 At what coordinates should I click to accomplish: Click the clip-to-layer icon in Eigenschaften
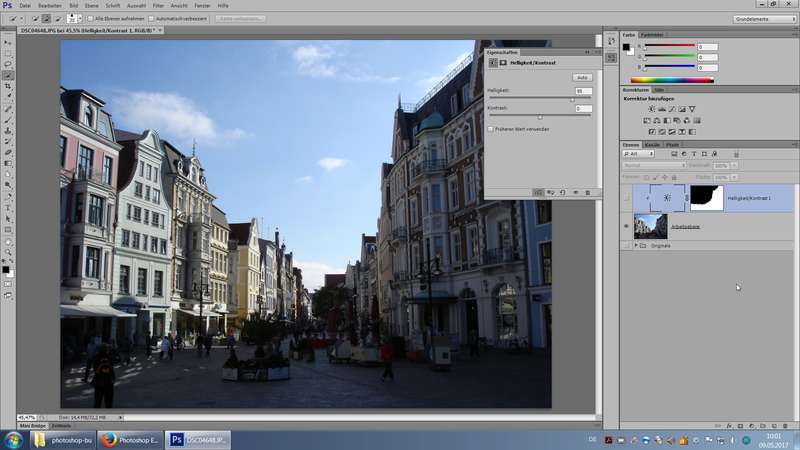point(538,192)
